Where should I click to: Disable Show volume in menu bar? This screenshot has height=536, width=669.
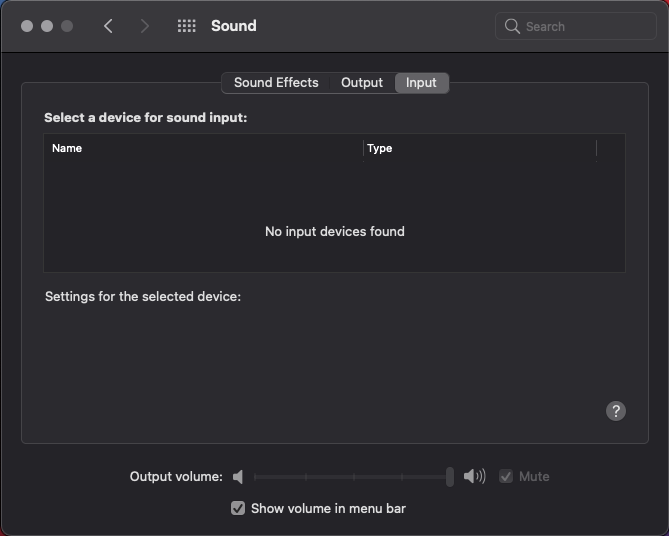[238, 508]
